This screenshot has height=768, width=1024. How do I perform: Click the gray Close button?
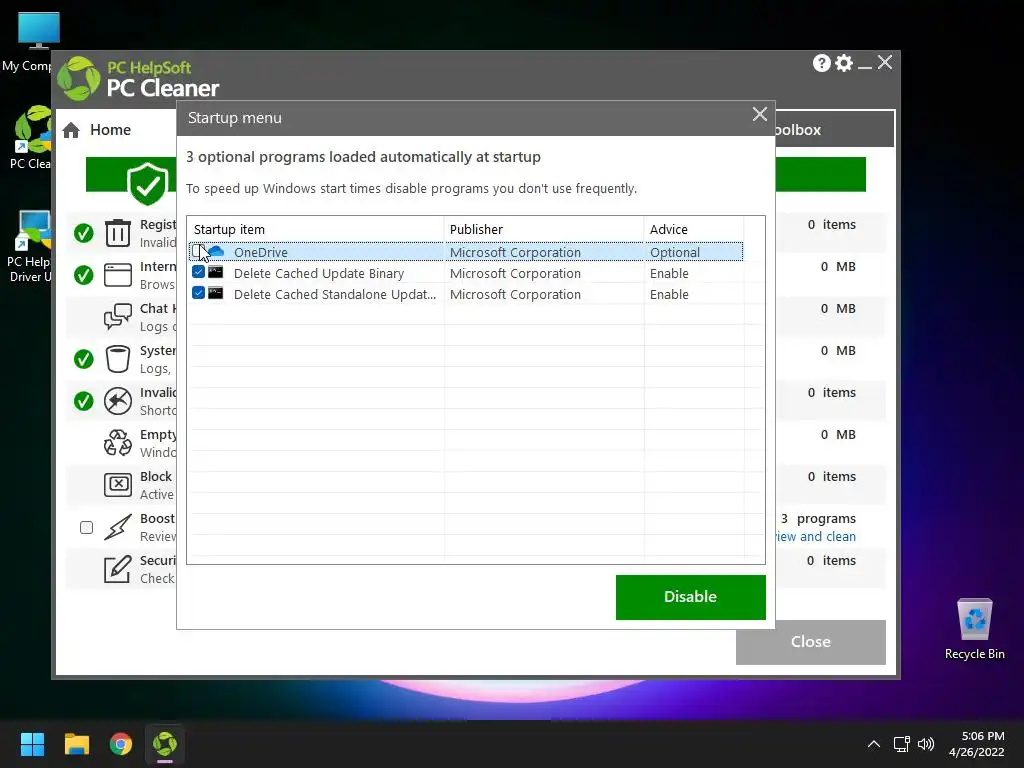pos(810,642)
